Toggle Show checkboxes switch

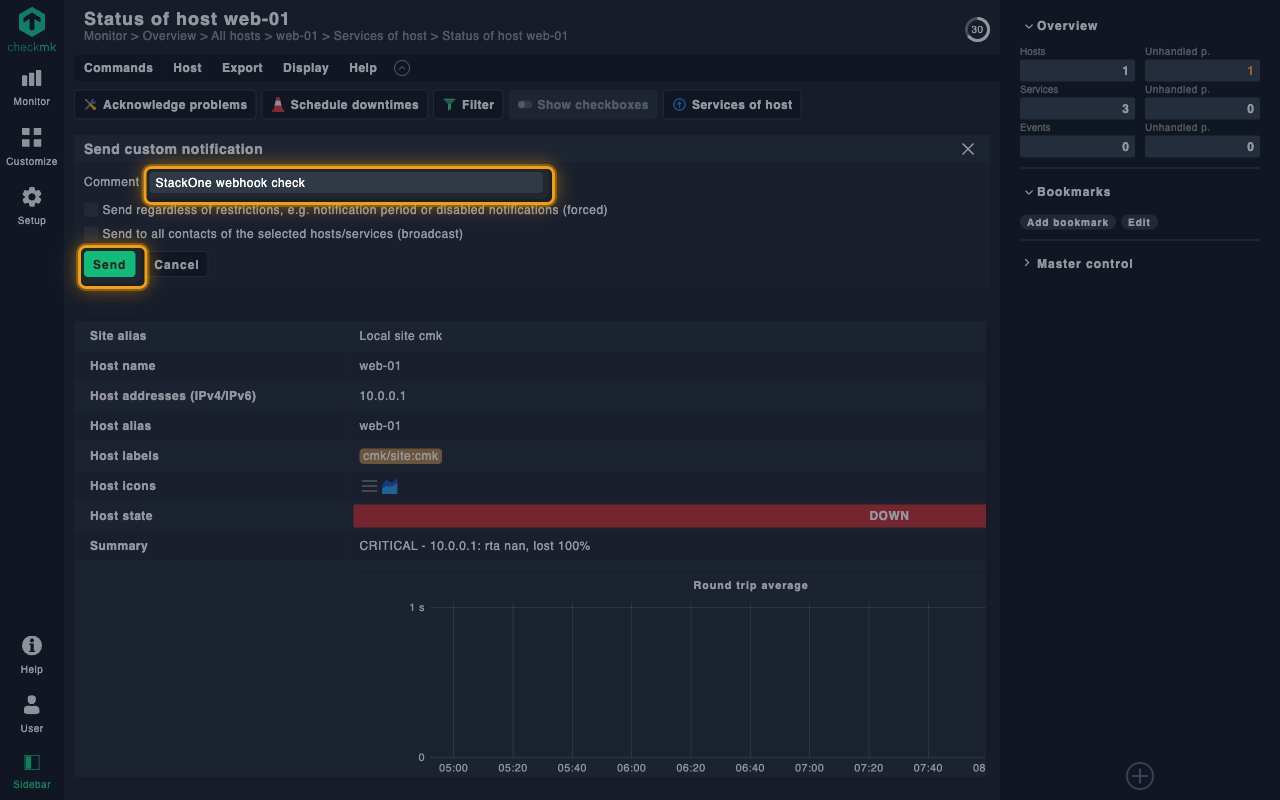click(583, 105)
